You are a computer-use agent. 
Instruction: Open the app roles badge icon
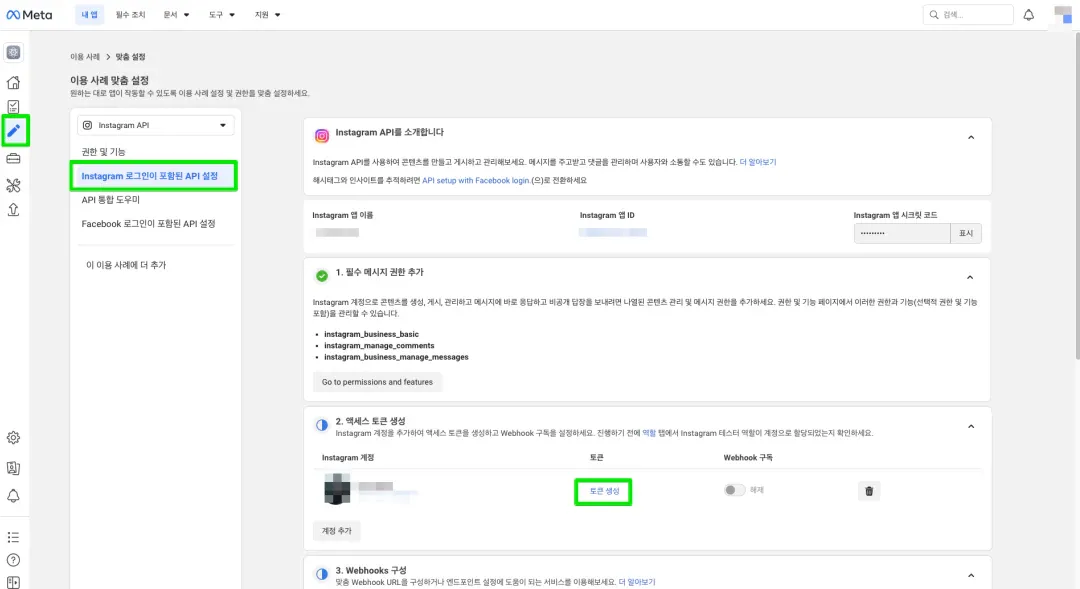(13, 468)
